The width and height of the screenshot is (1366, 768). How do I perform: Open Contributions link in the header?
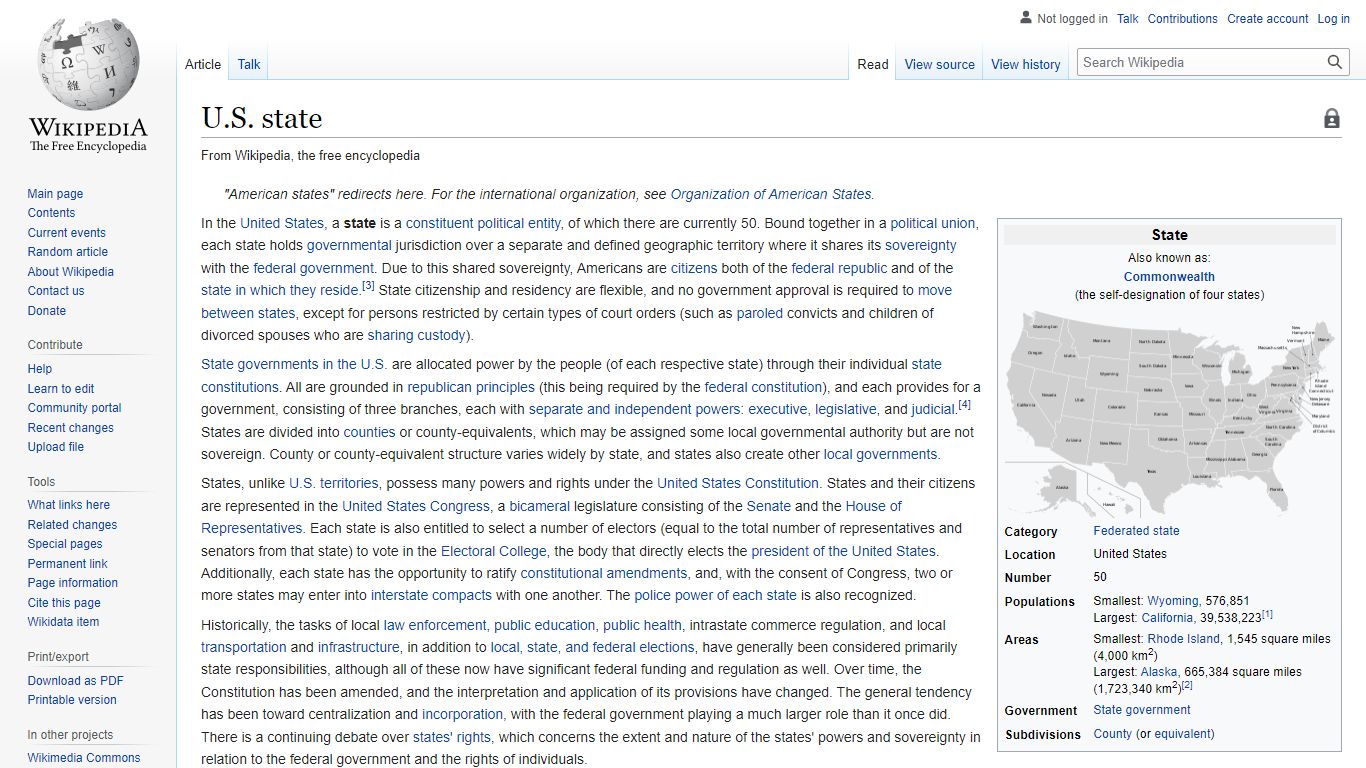(1183, 19)
